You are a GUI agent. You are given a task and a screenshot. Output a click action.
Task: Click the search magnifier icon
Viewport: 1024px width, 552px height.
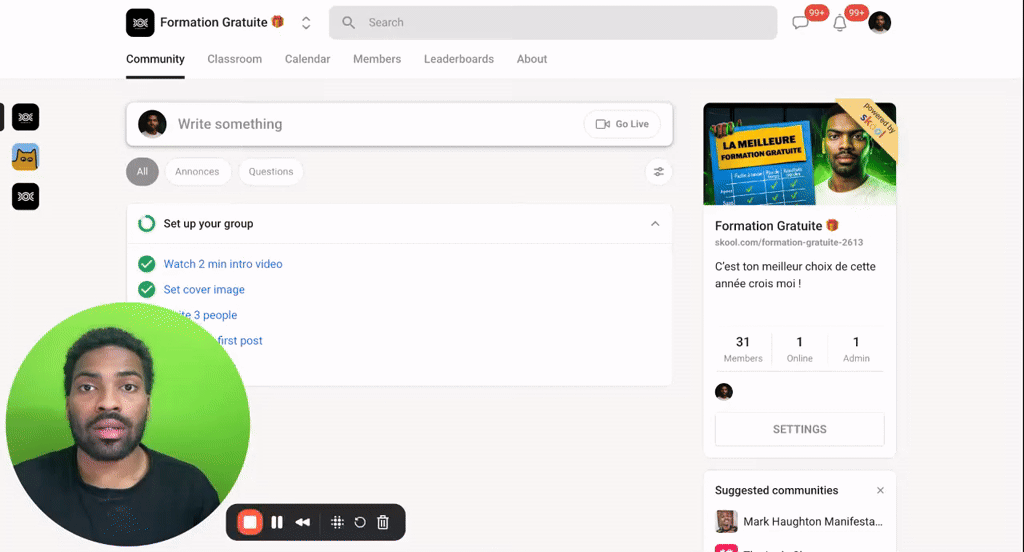[x=349, y=23]
